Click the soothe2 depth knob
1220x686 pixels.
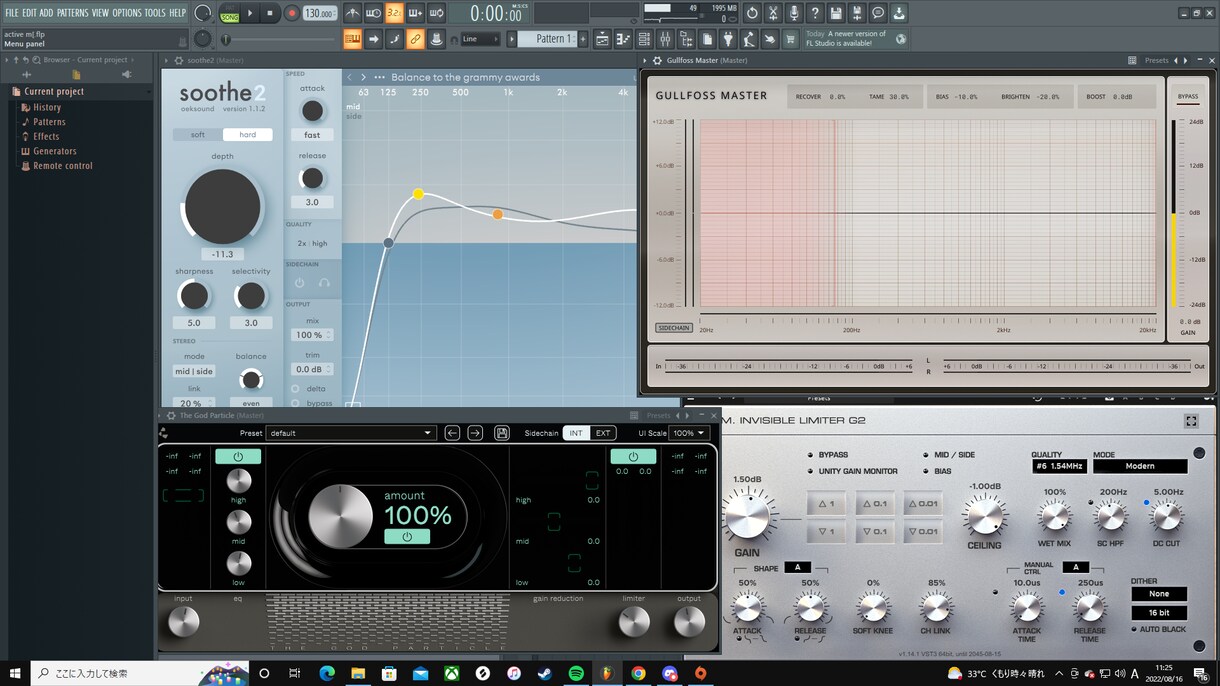click(222, 207)
